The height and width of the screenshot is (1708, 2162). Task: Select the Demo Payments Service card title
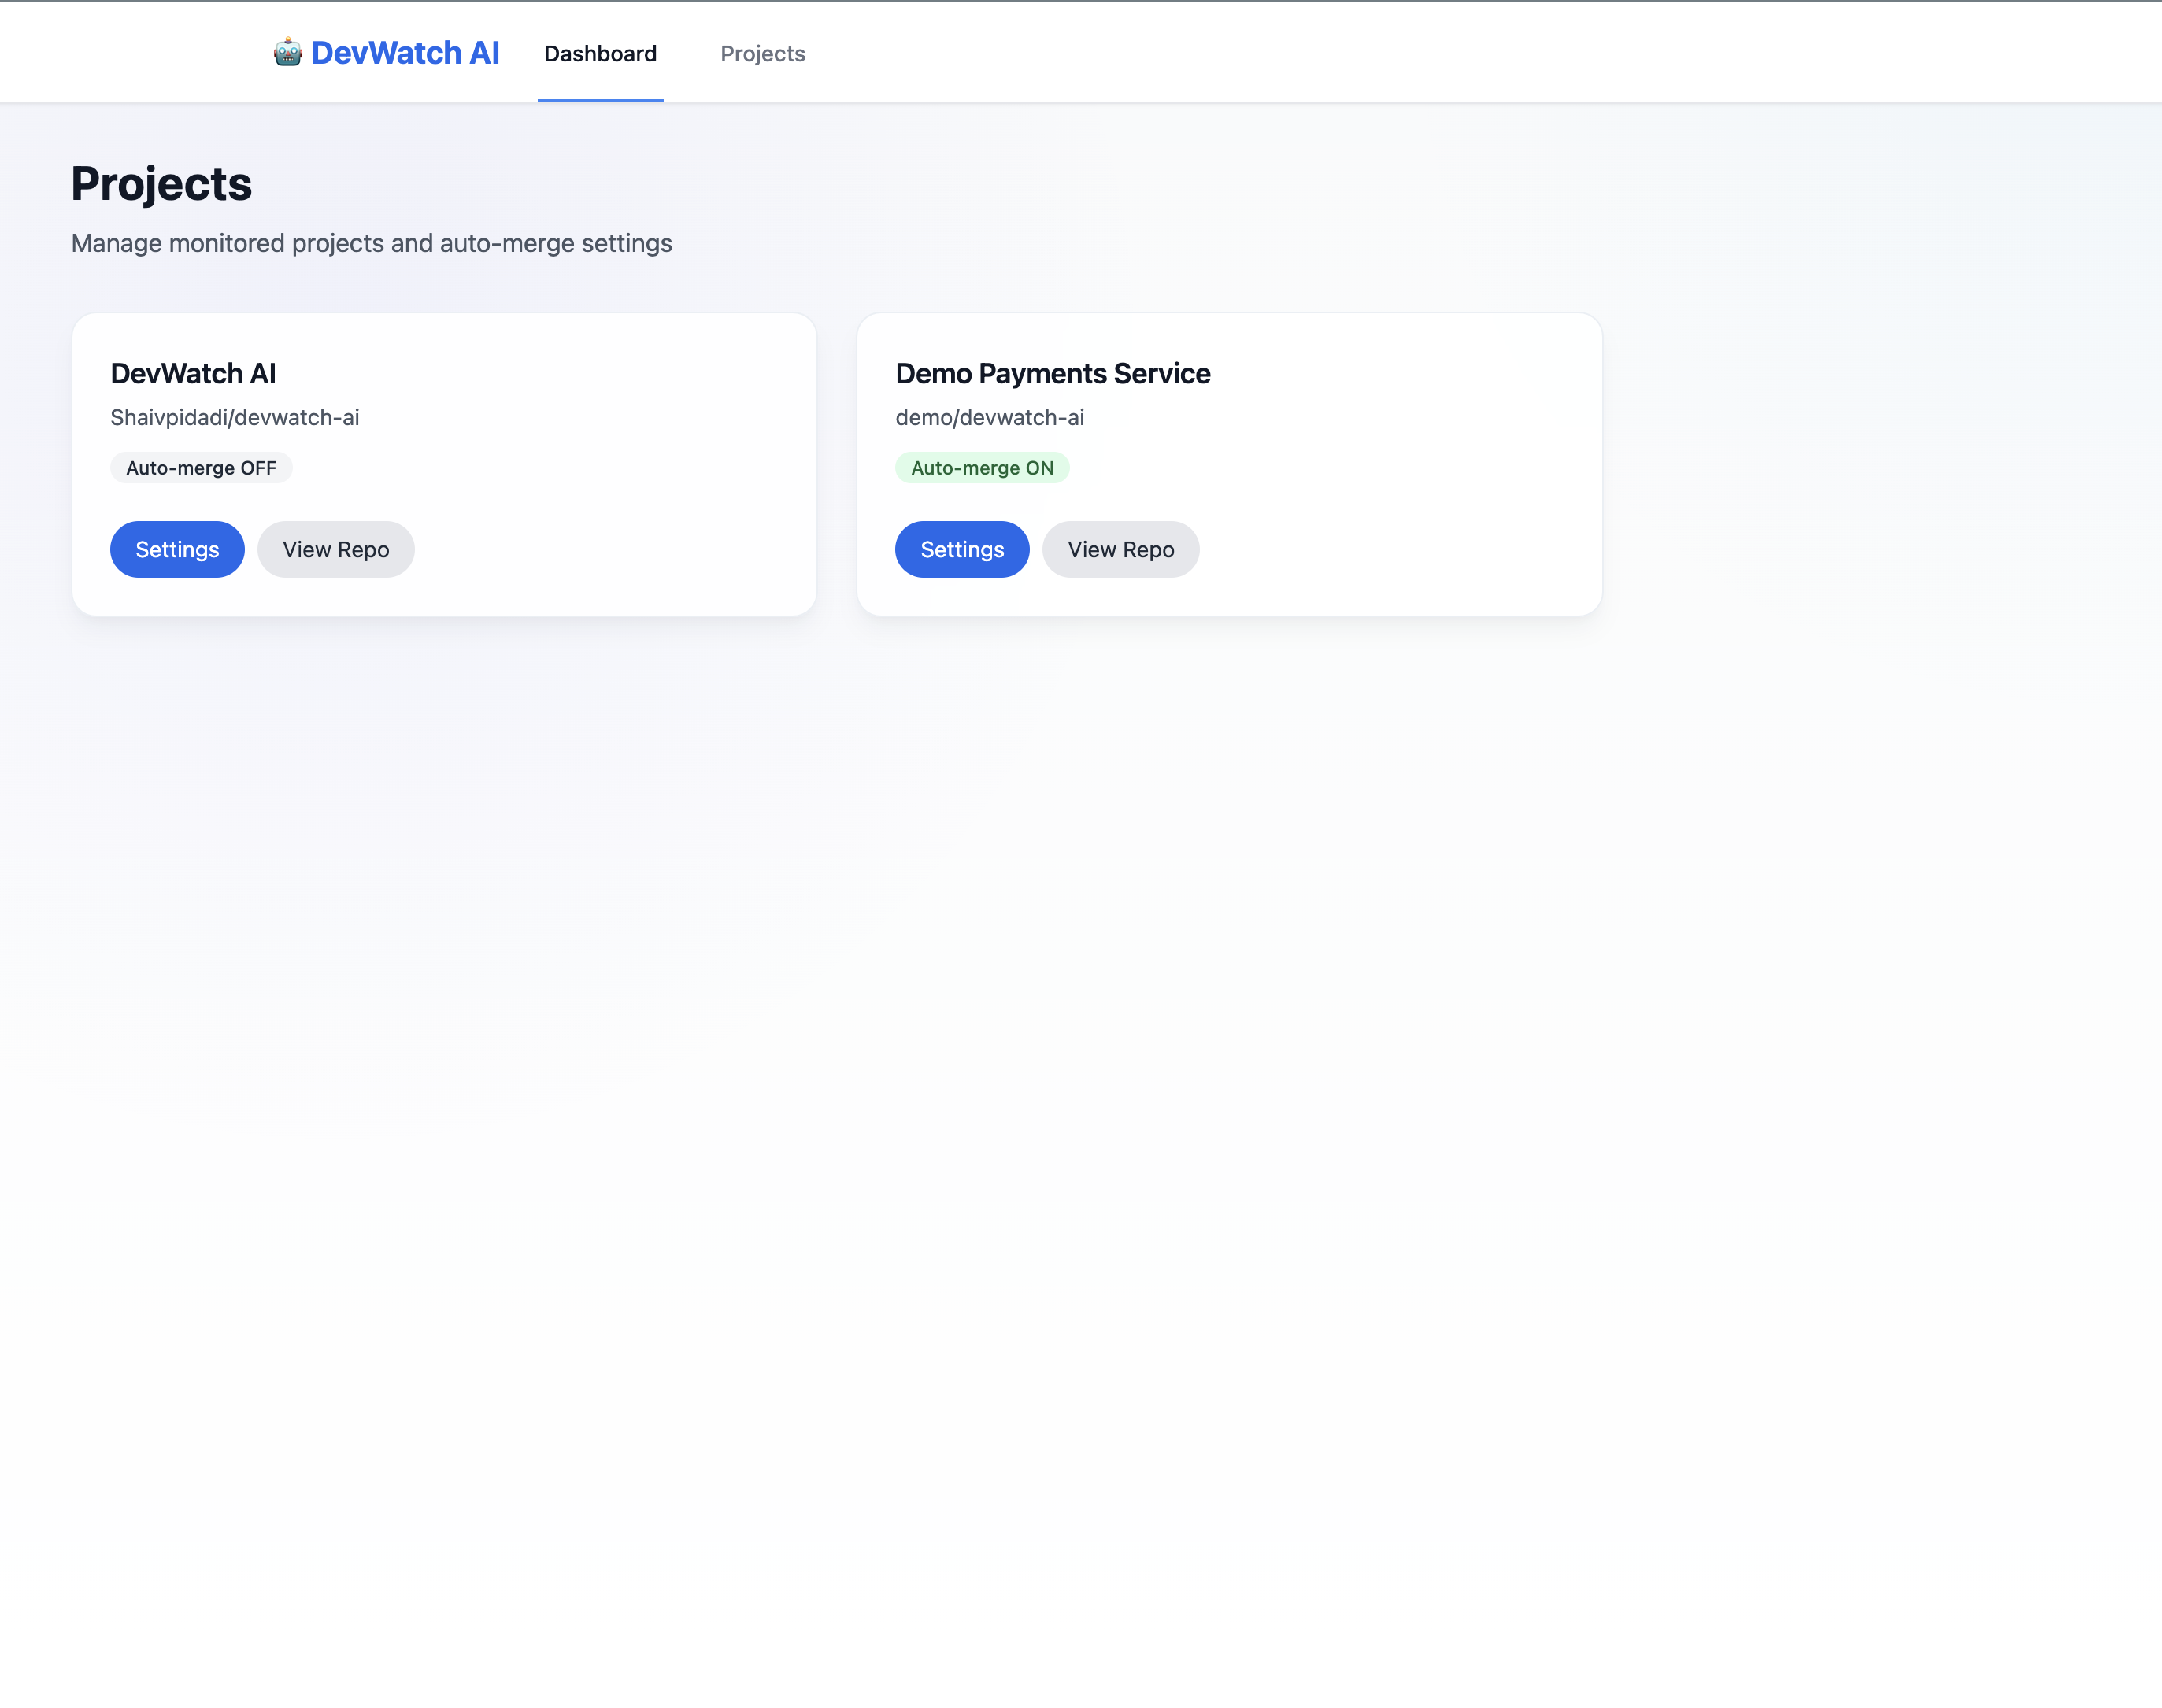[1052, 373]
